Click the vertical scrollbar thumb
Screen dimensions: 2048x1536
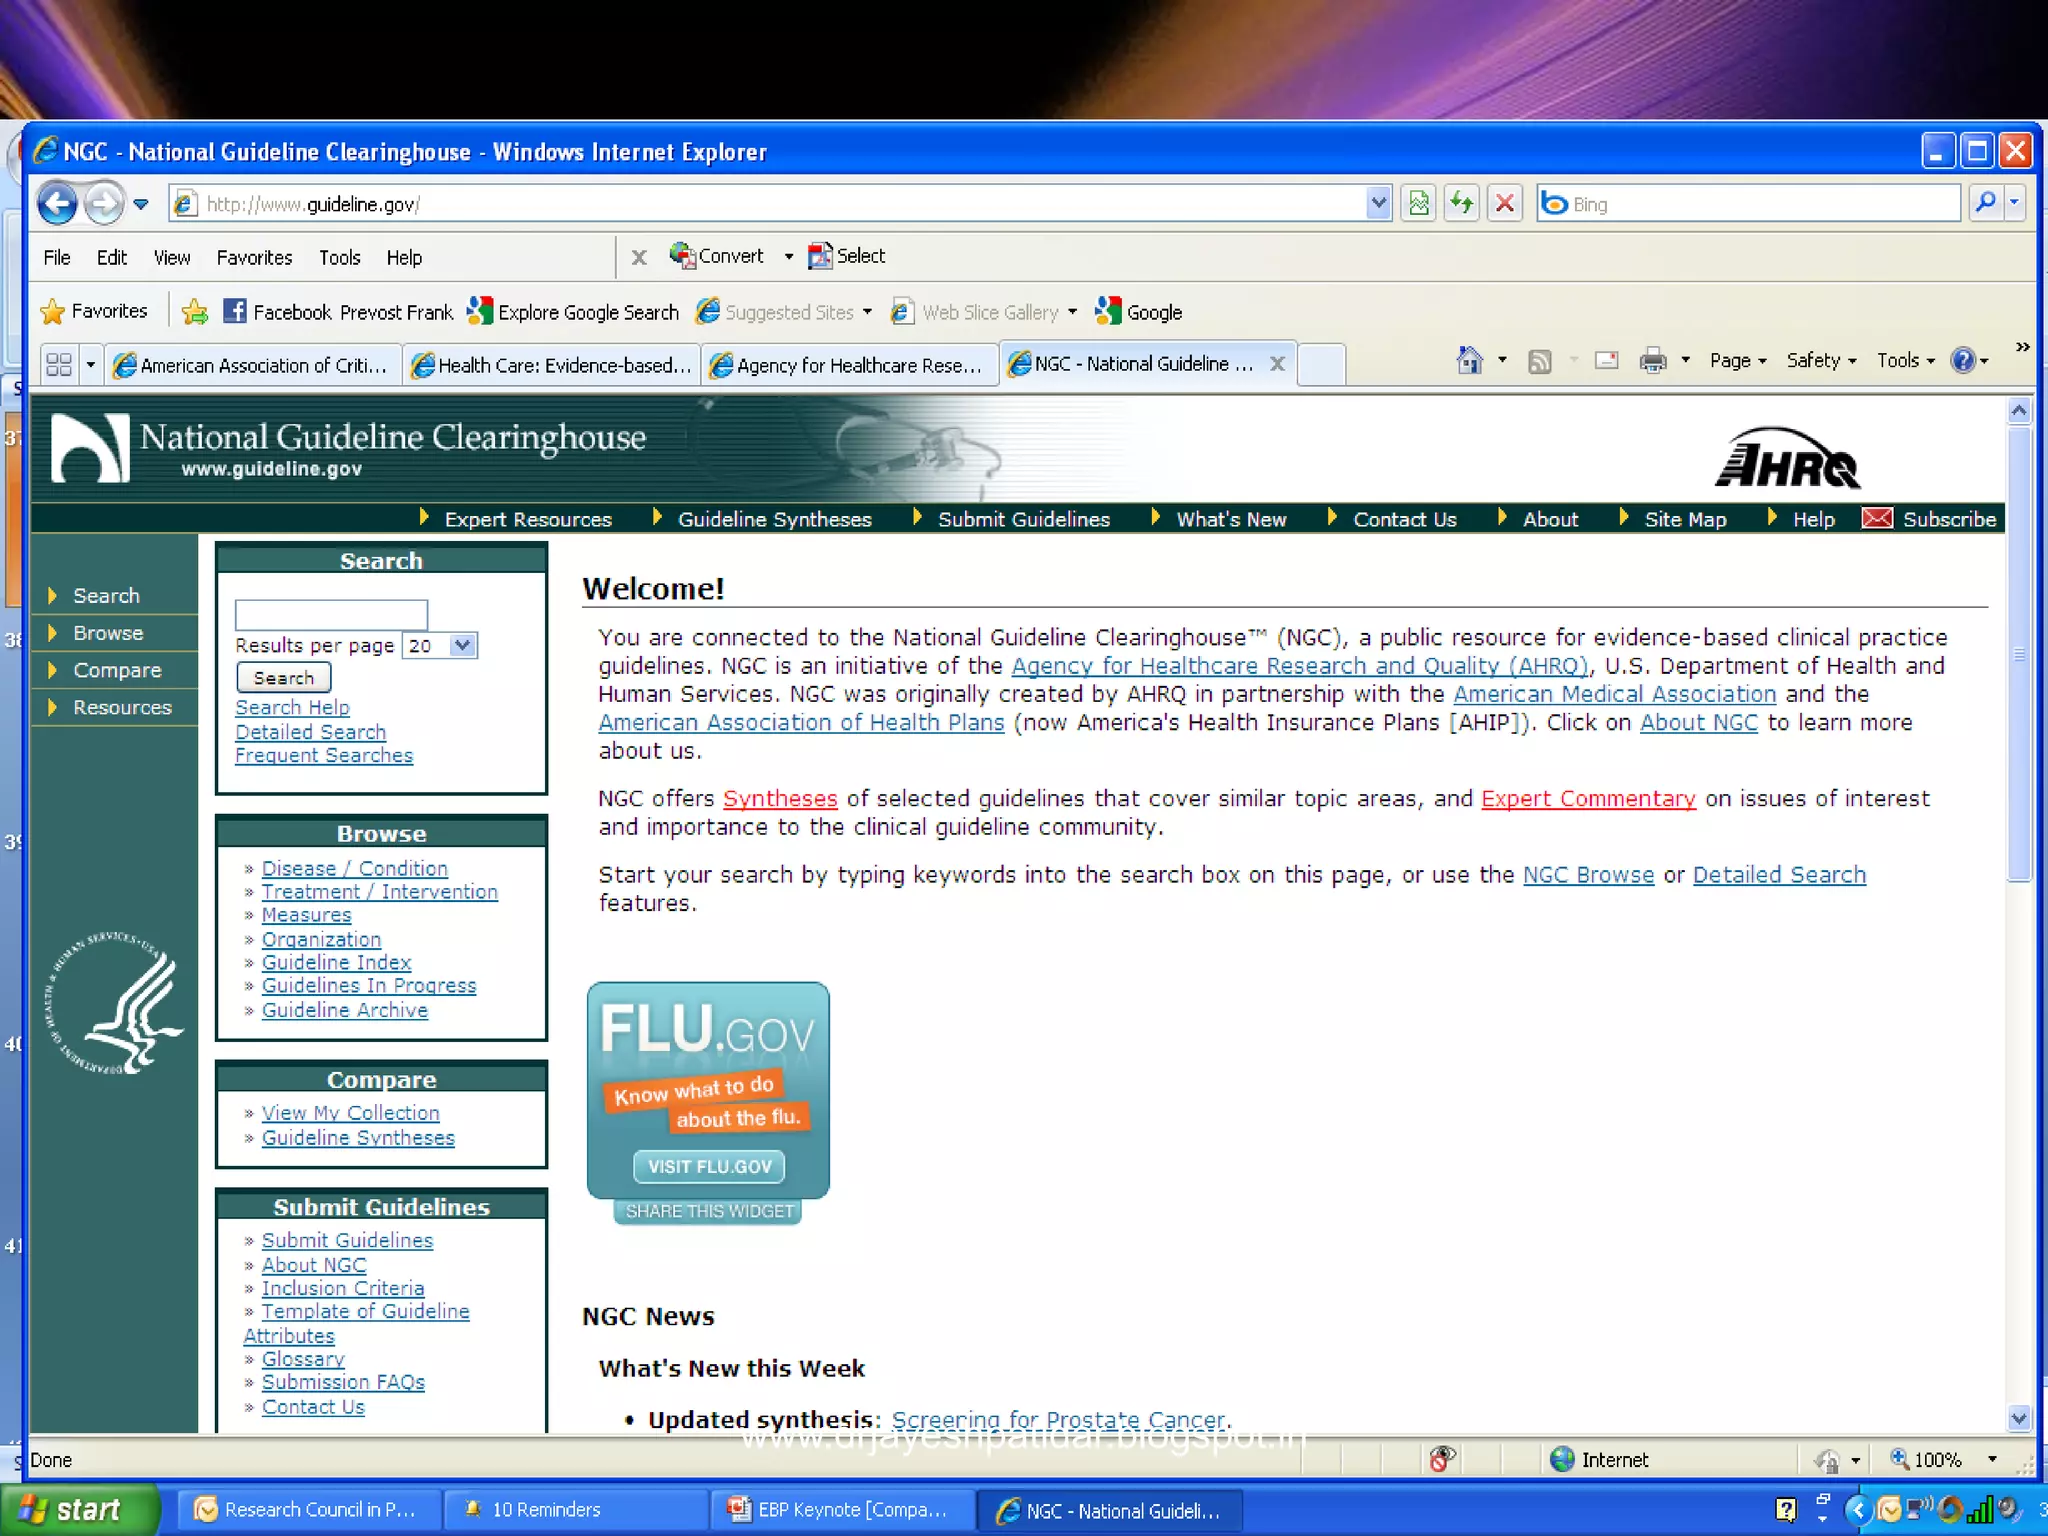(x=2019, y=654)
